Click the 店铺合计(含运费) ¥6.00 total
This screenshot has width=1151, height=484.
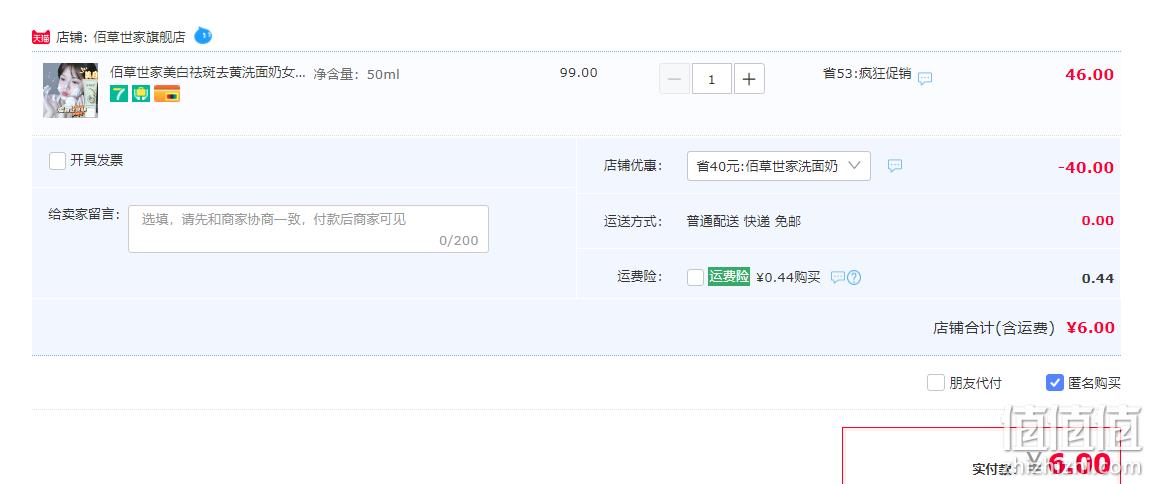coord(1023,328)
